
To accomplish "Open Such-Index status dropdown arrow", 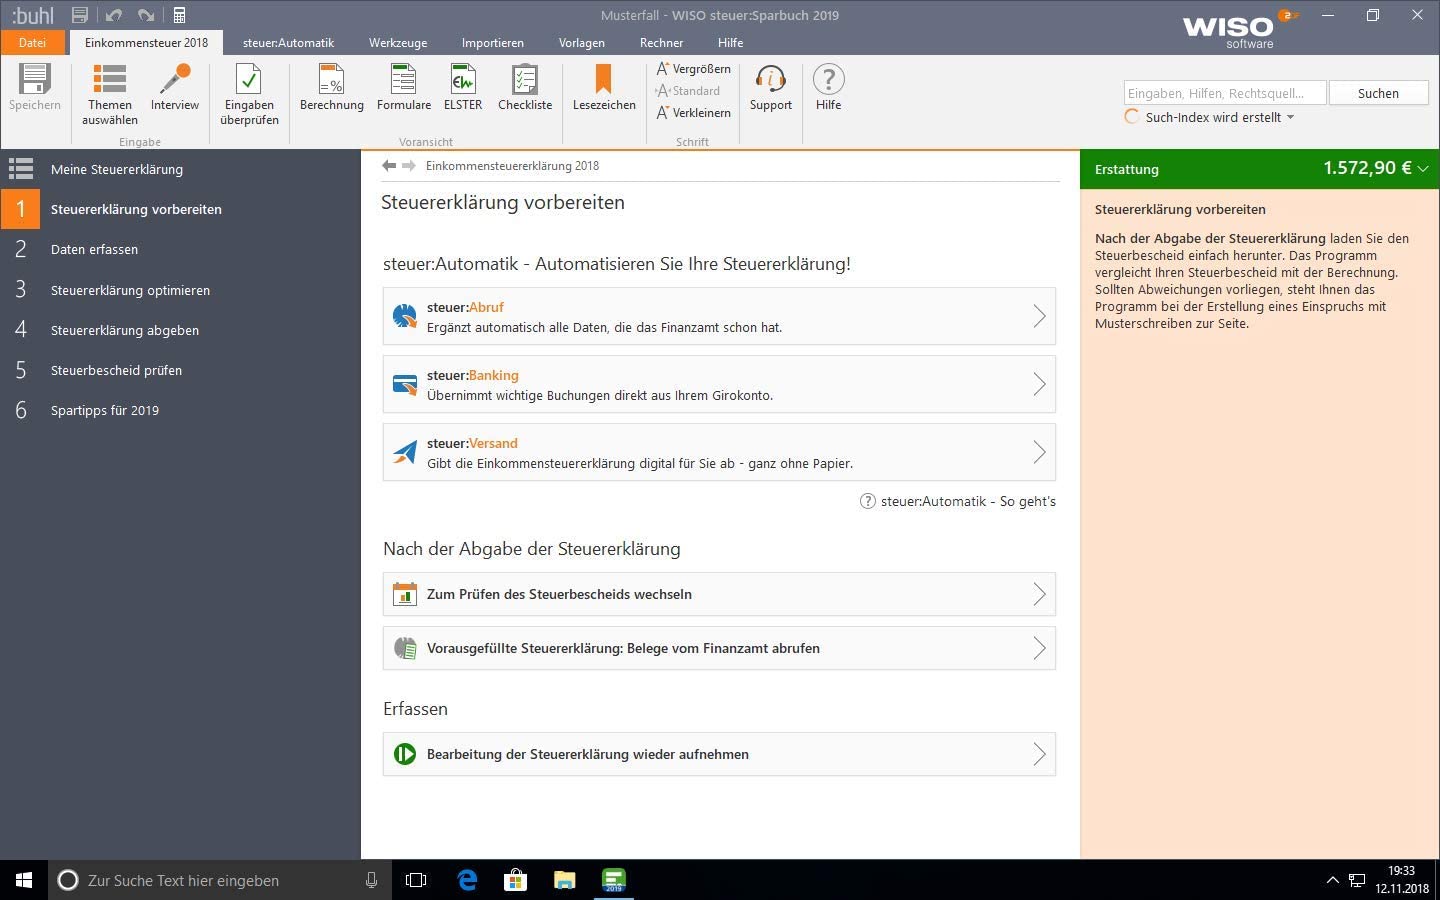I will [1290, 118].
